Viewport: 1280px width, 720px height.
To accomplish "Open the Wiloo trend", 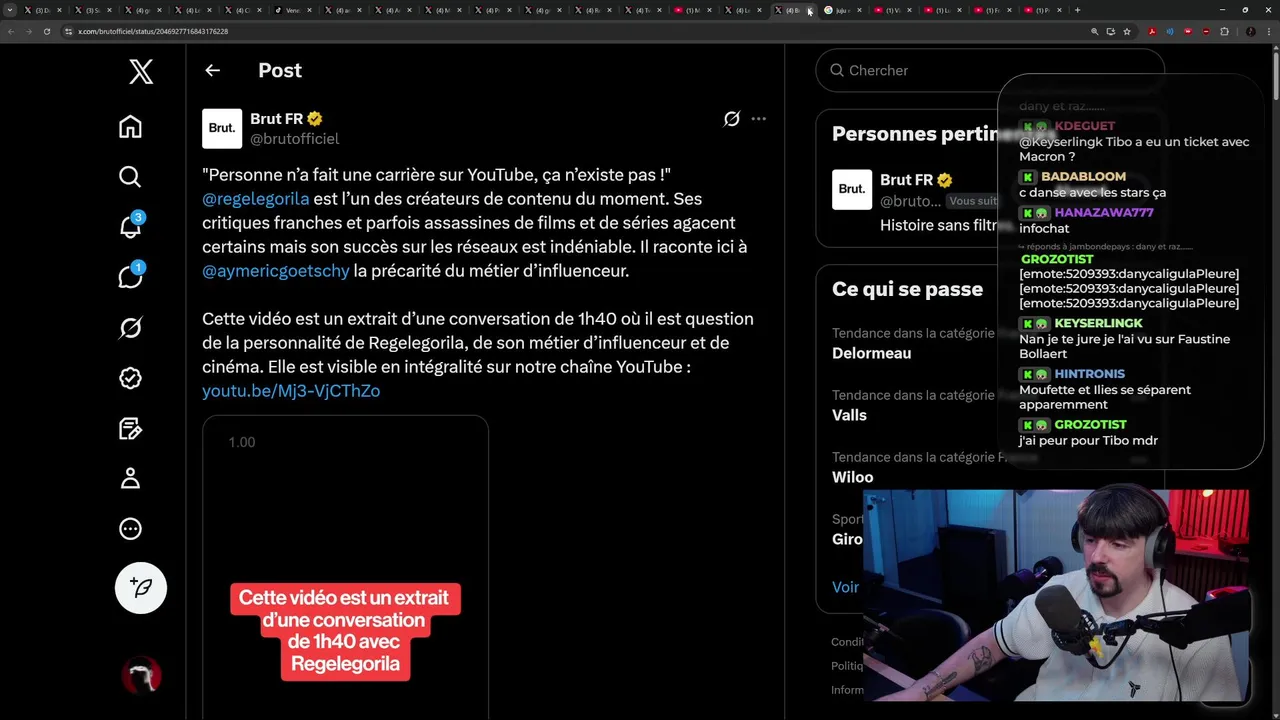I will (x=852, y=477).
